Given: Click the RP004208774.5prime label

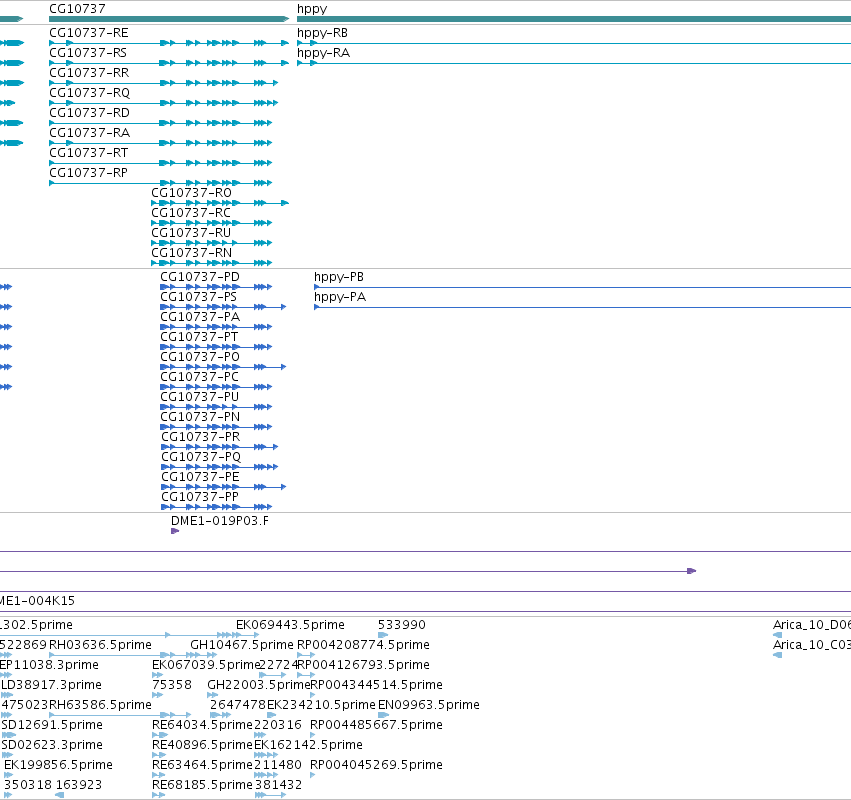Looking at the screenshot, I should (363, 645).
